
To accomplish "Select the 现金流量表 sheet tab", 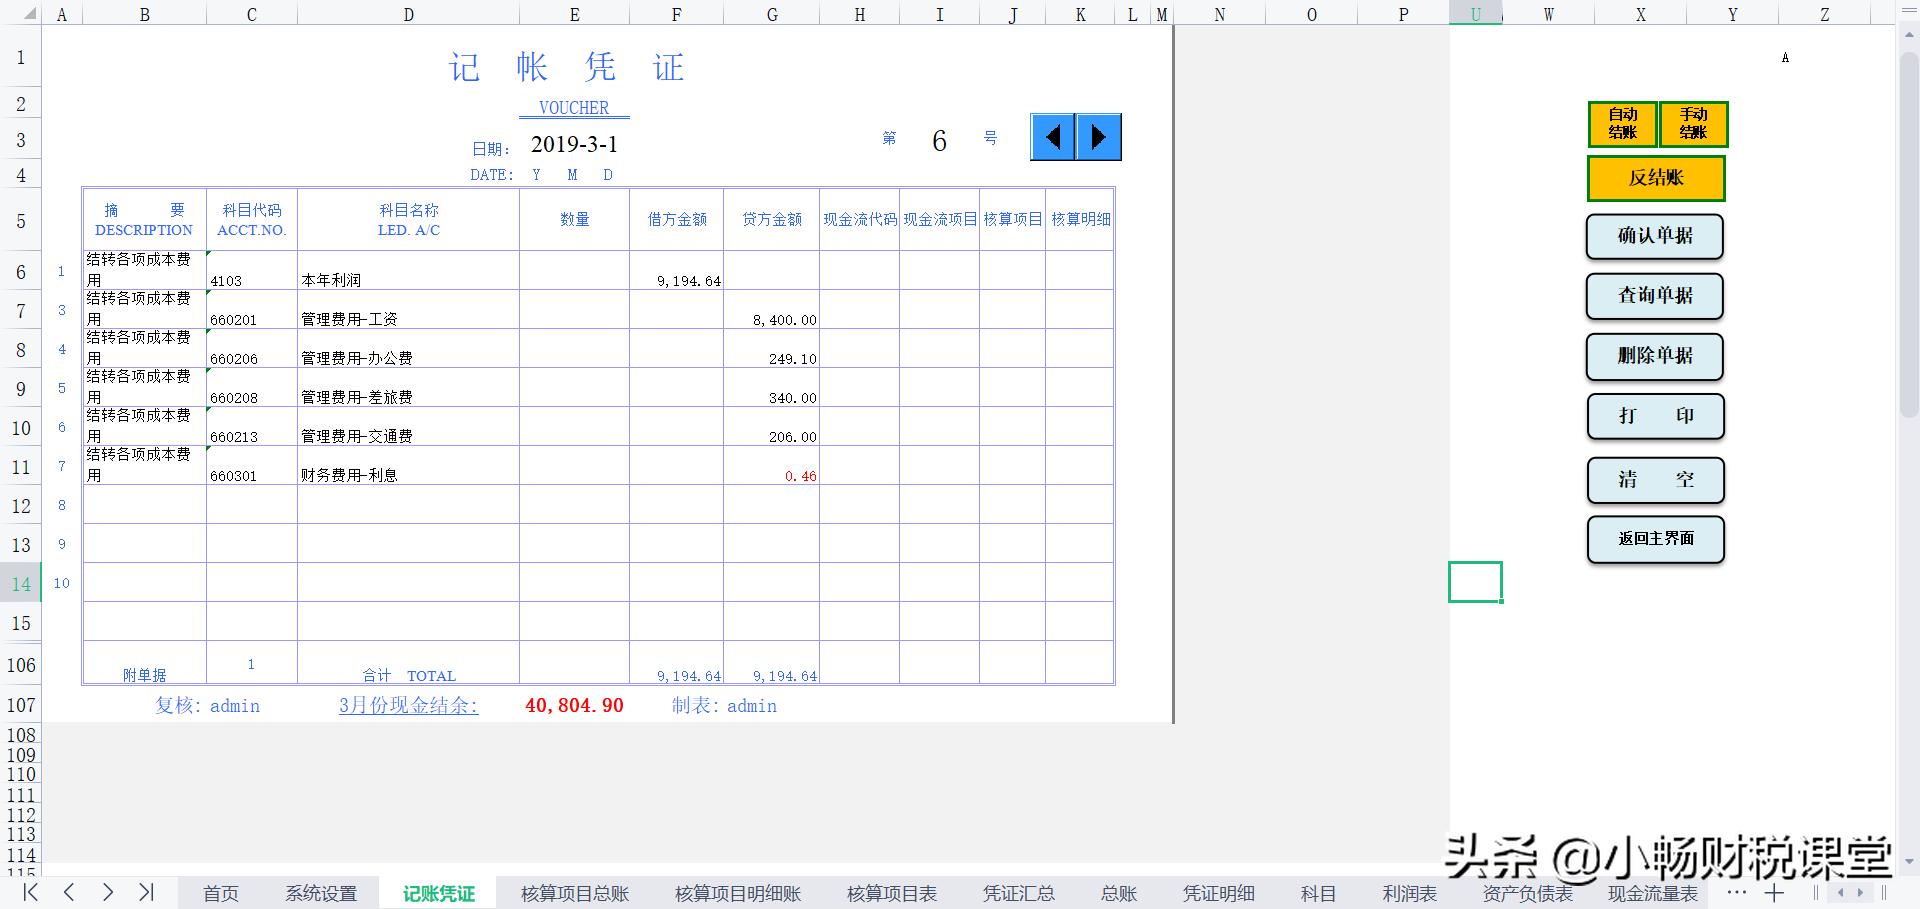I will pos(1652,893).
